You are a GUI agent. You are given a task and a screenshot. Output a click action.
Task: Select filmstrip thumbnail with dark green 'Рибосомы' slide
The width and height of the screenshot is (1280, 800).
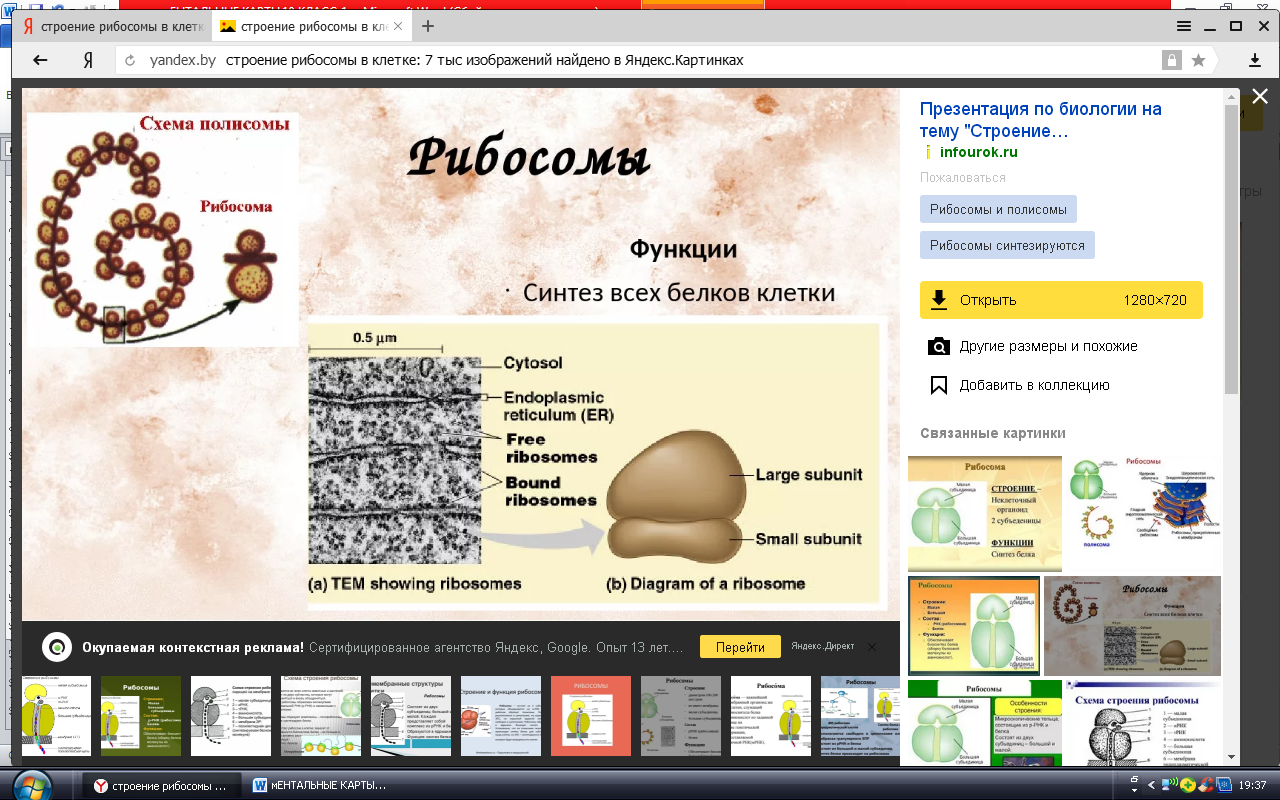[141, 715]
